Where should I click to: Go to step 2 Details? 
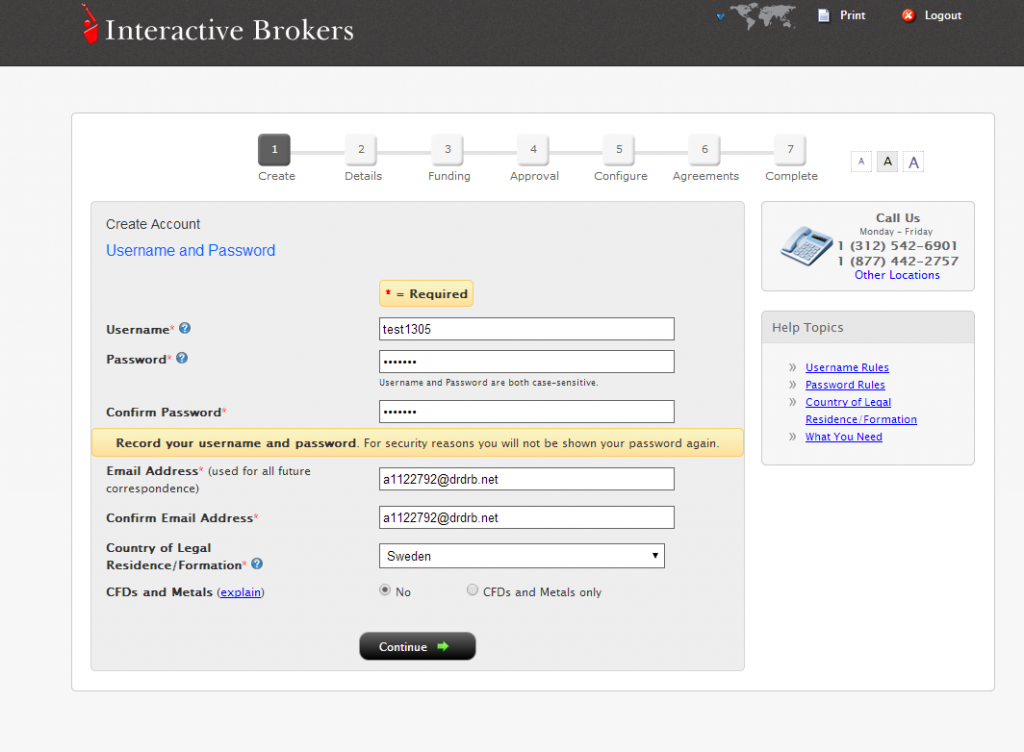click(360, 149)
